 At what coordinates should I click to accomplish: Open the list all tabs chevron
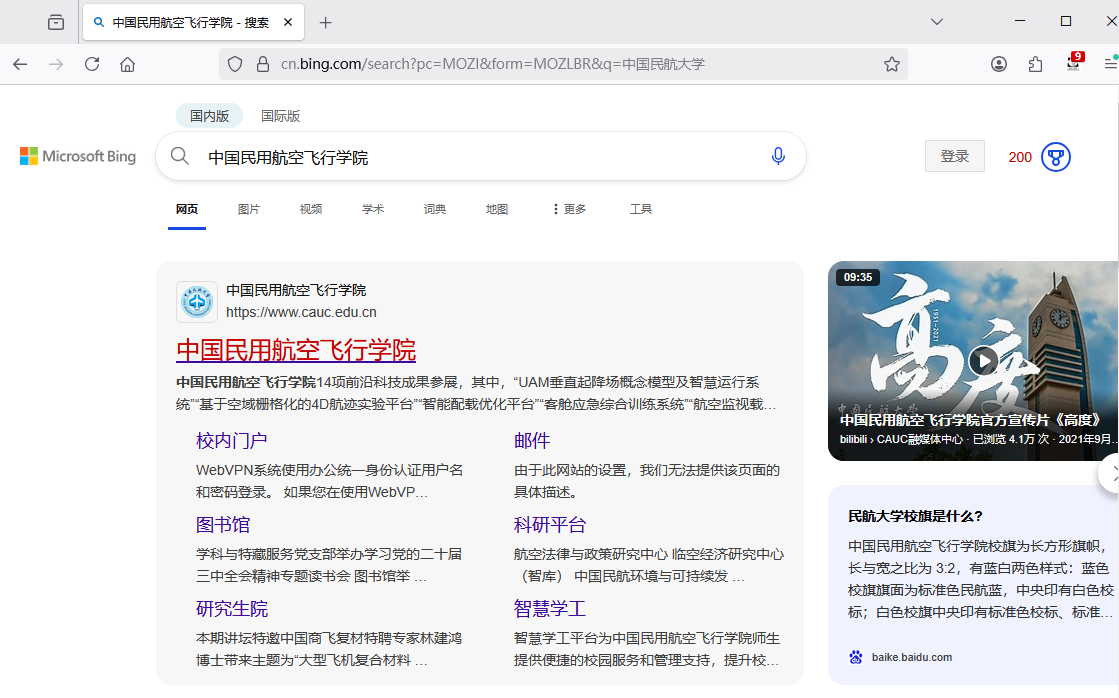point(937,22)
